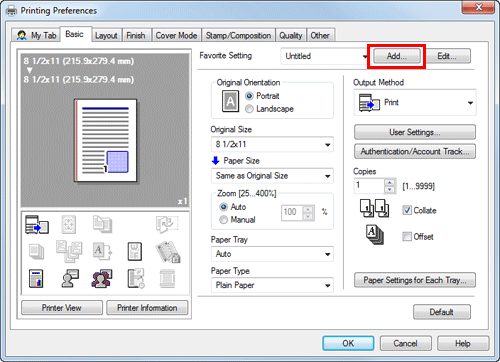Screen dimensions: 500x362
Task: Select the Basic tab
Action: (75, 34)
